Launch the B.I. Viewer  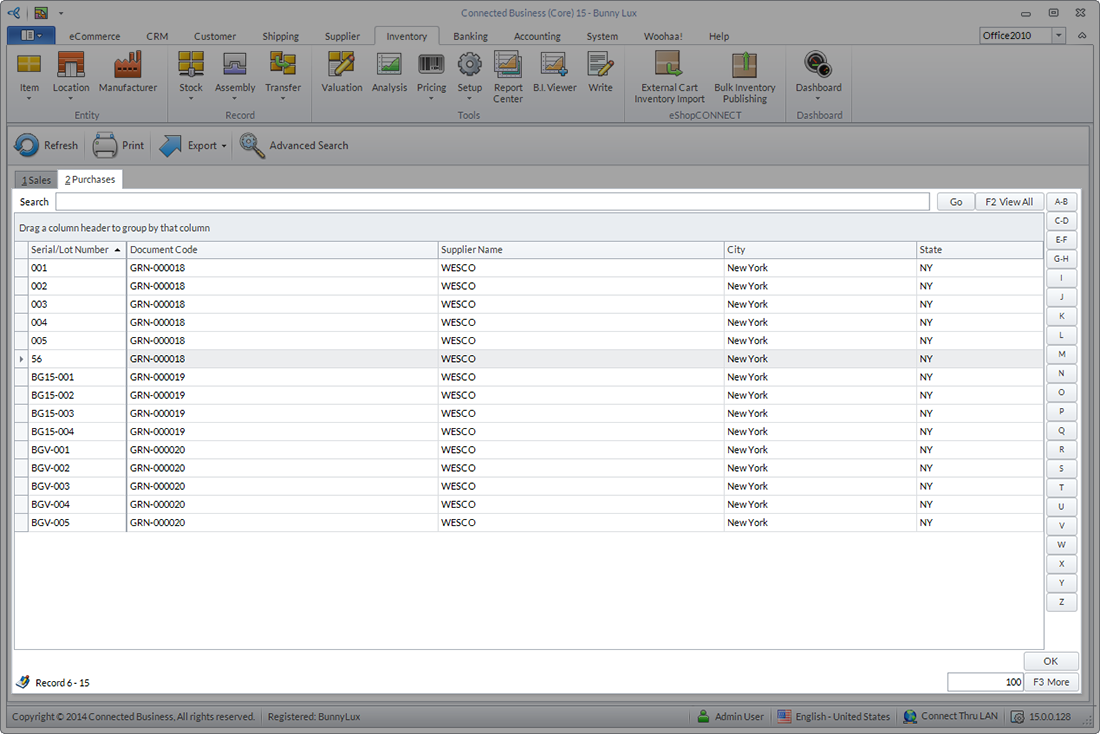(x=554, y=72)
